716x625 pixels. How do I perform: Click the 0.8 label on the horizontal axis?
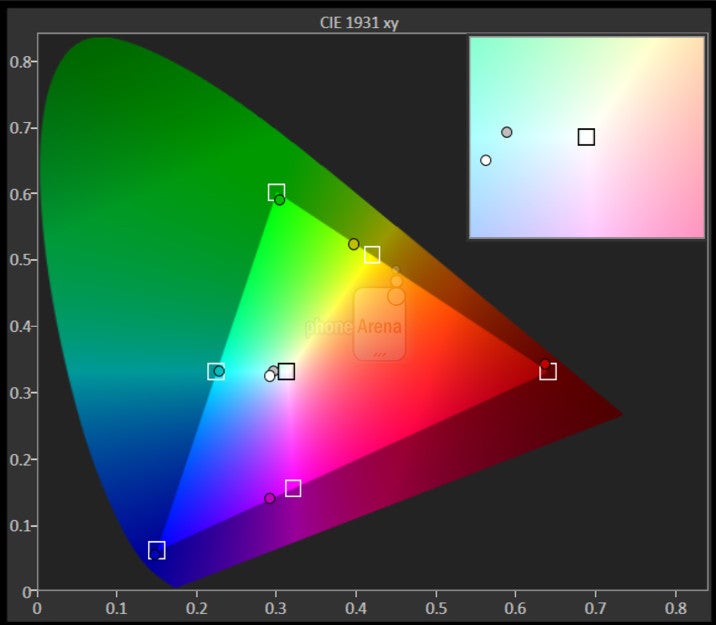(x=675, y=606)
